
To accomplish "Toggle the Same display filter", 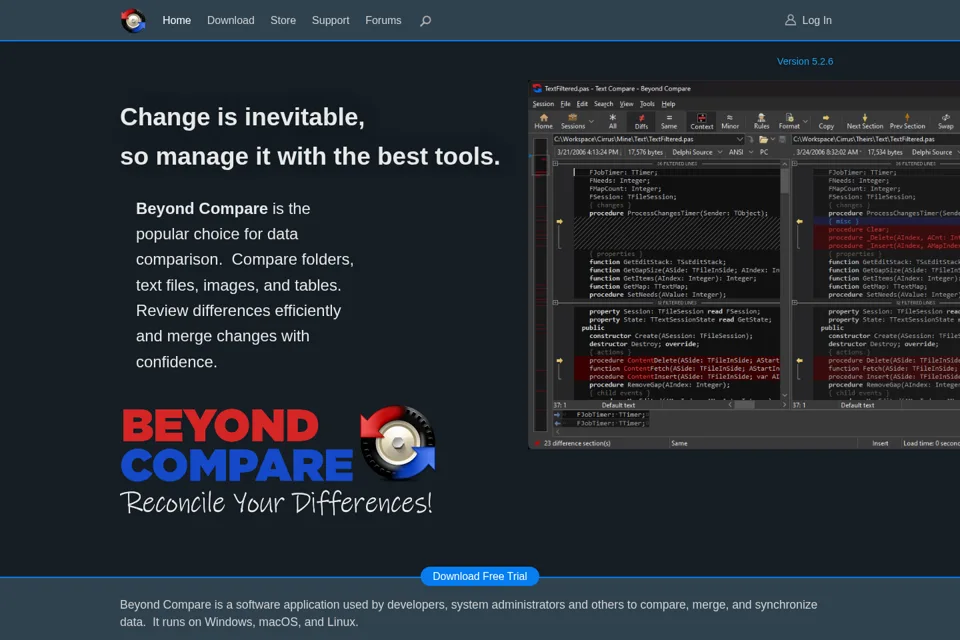I will 669,121.
